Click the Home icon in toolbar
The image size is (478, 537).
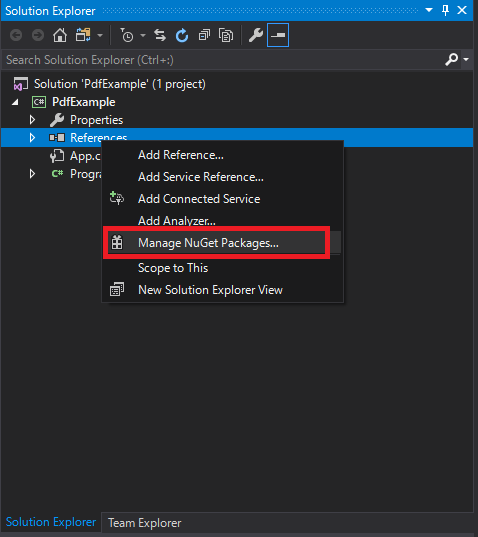(x=60, y=35)
